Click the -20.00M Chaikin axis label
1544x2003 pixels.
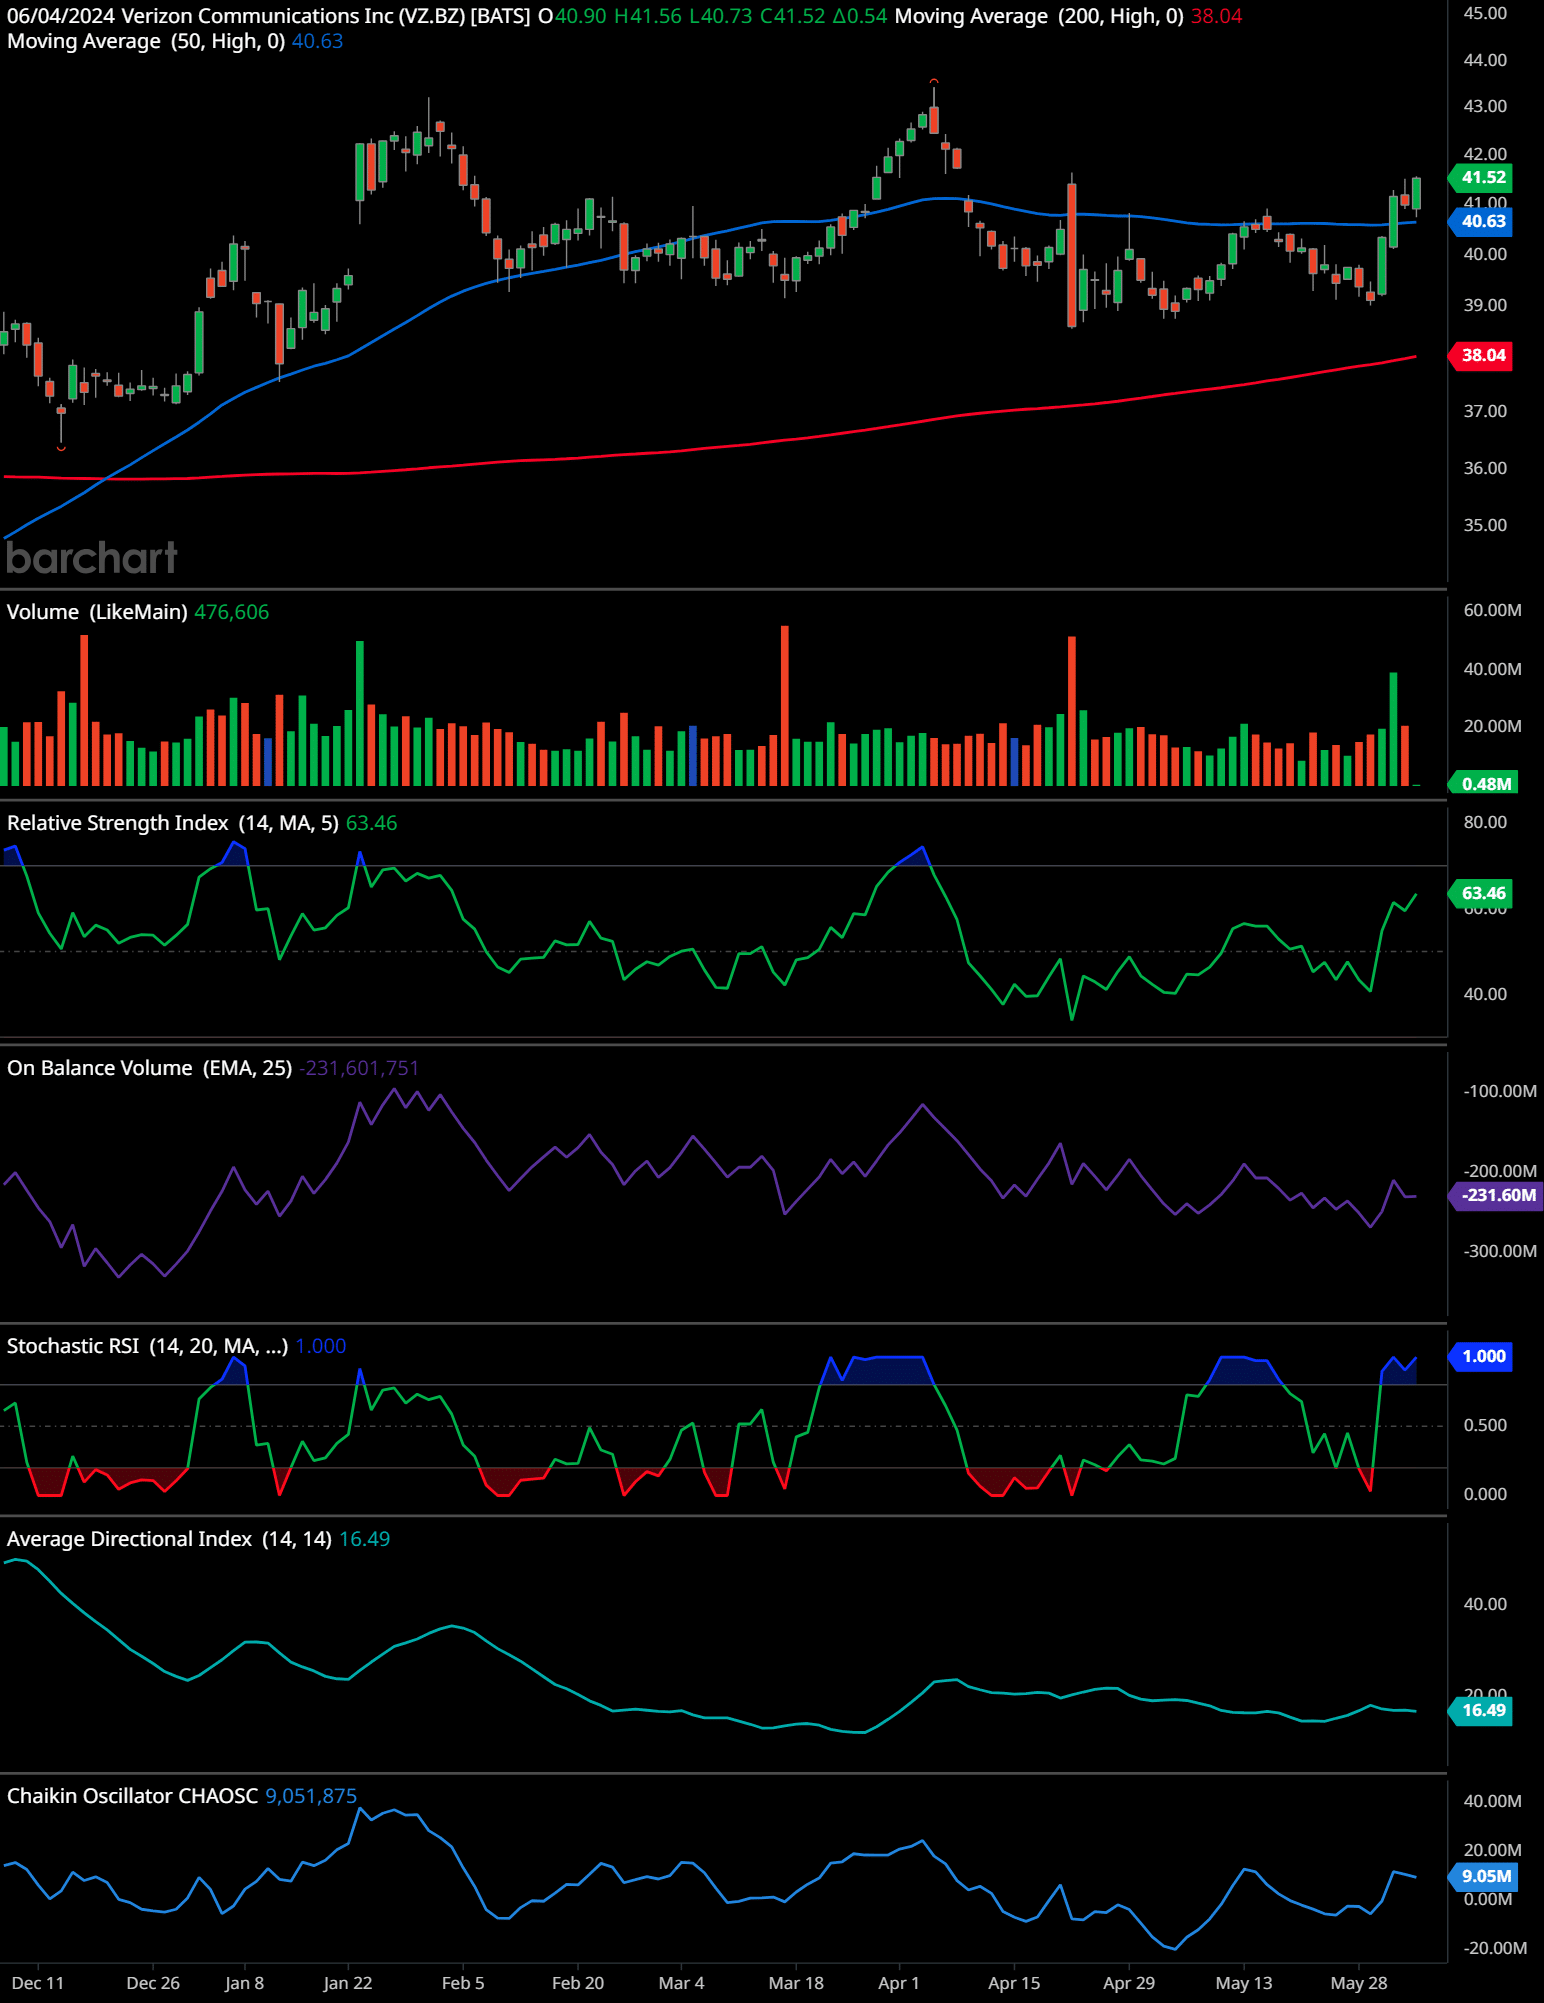(x=1495, y=1948)
